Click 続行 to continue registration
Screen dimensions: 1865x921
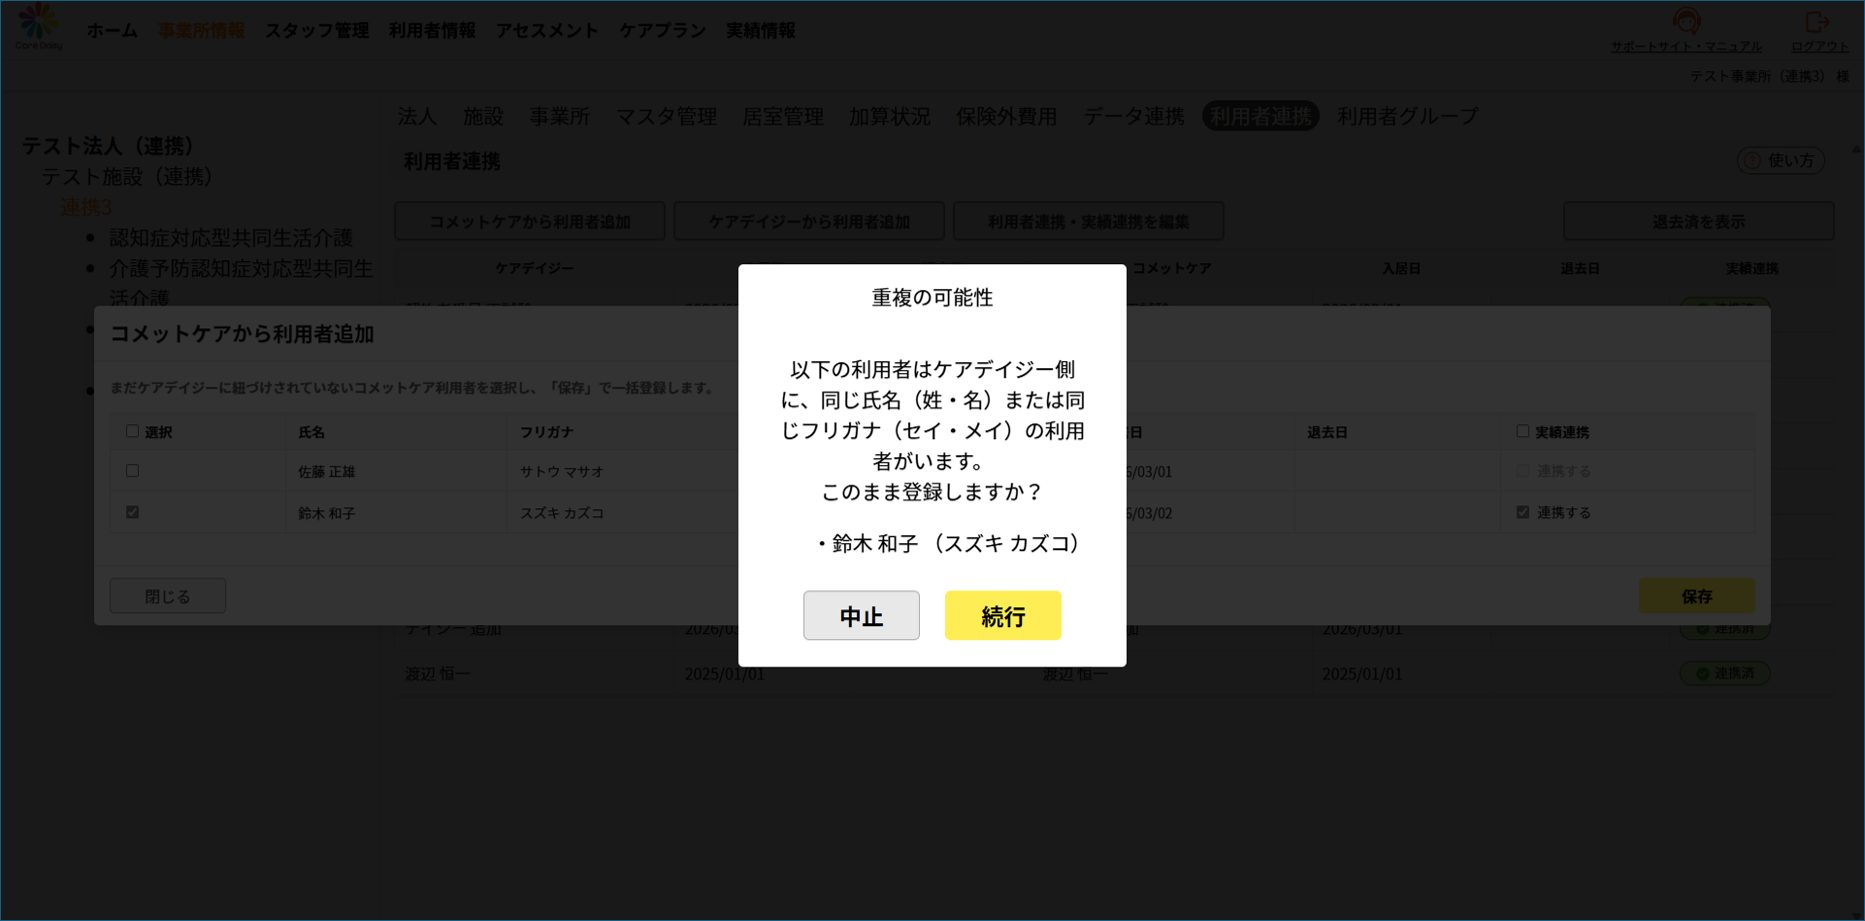tap(1003, 615)
